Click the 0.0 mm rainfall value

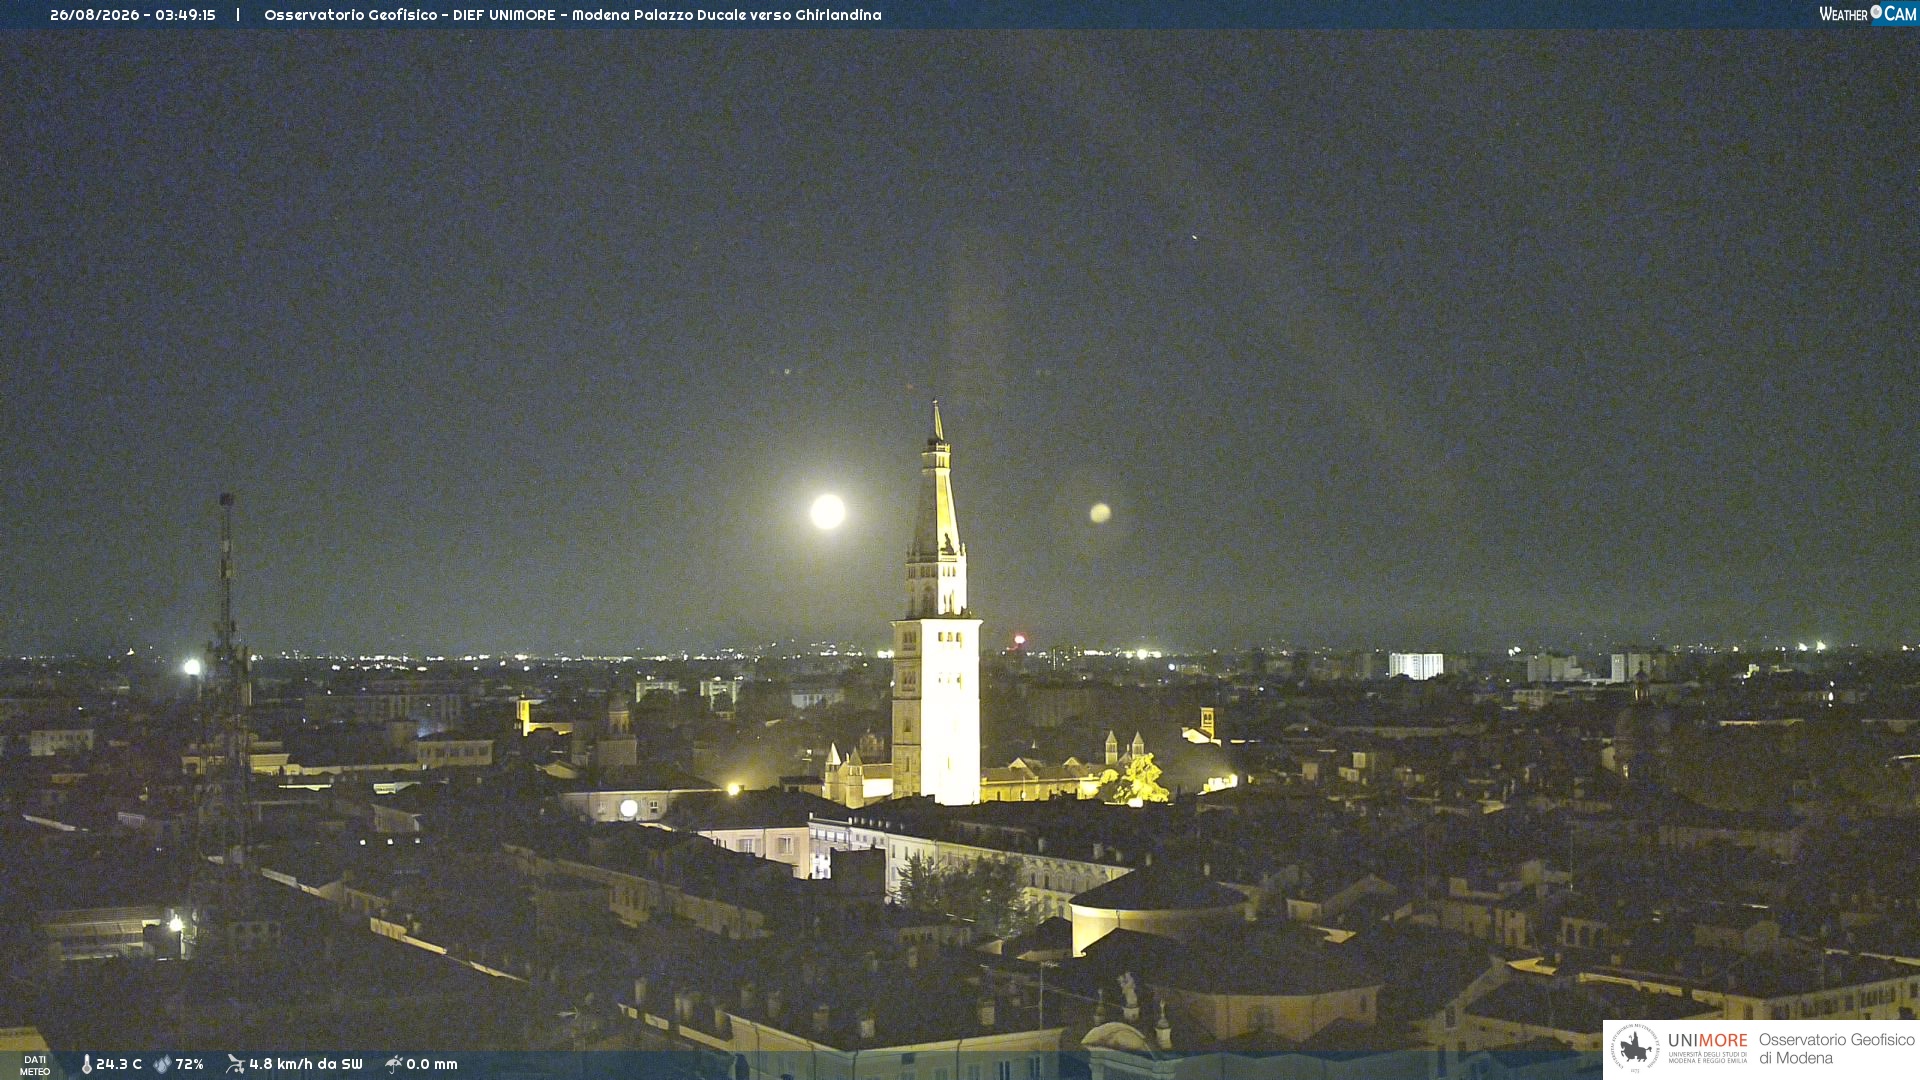432,1065
